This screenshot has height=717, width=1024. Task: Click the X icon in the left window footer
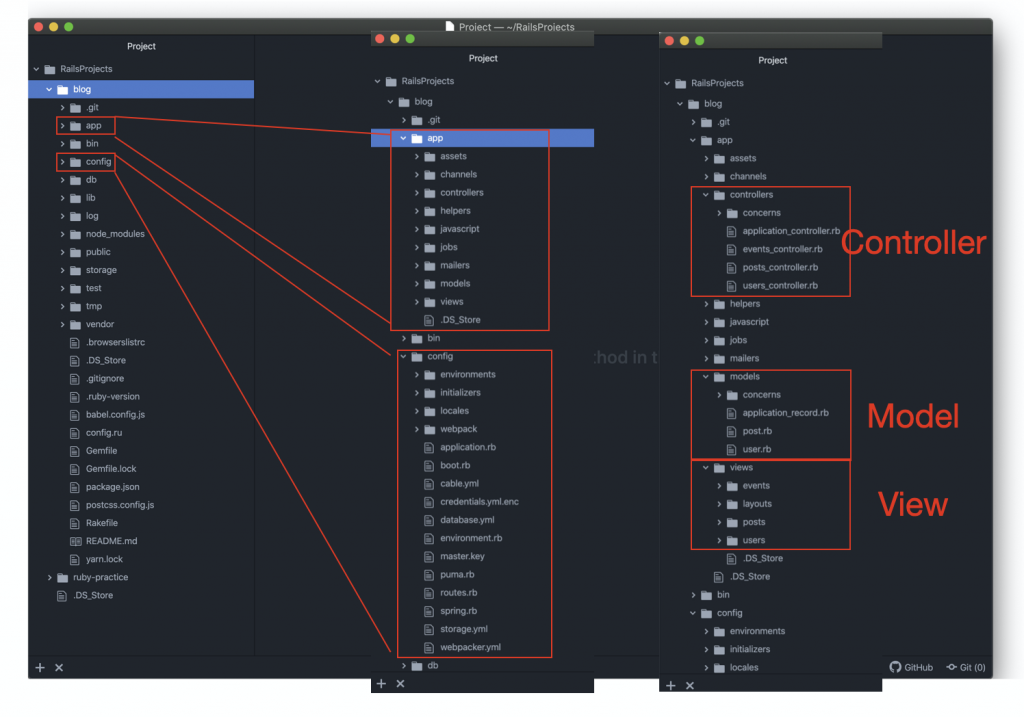[59, 667]
